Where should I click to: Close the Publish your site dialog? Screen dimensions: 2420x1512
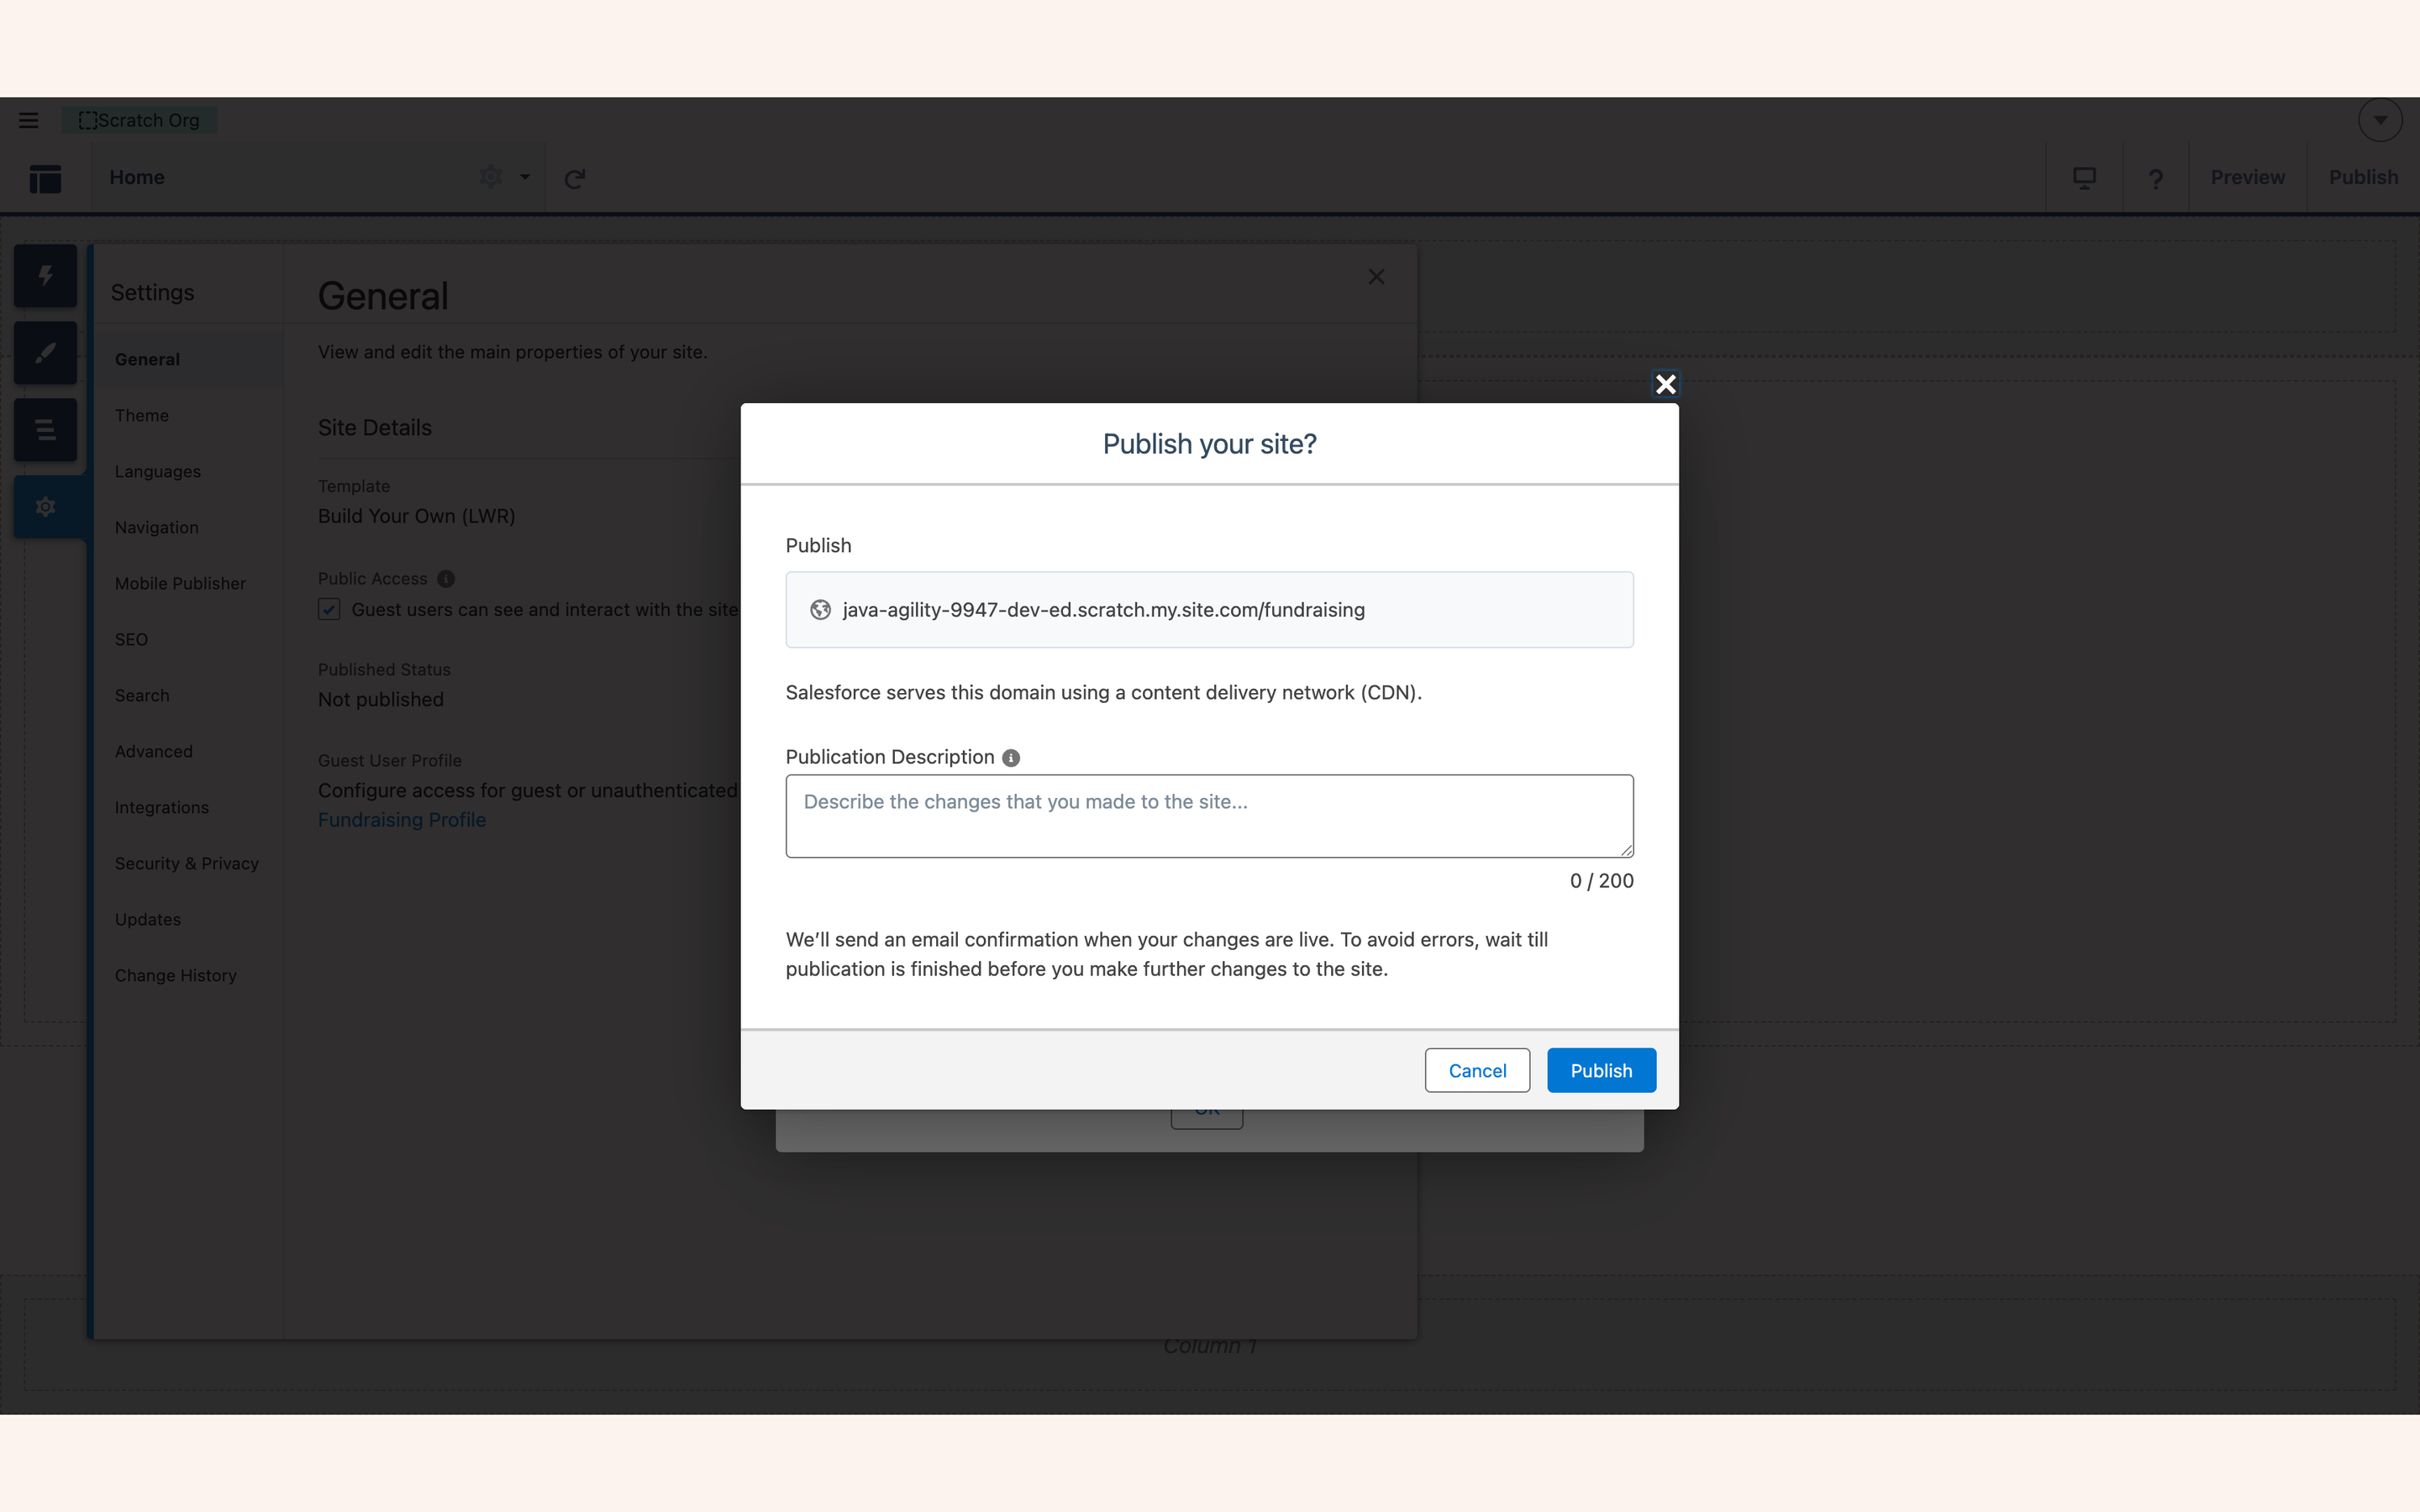(1665, 384)
